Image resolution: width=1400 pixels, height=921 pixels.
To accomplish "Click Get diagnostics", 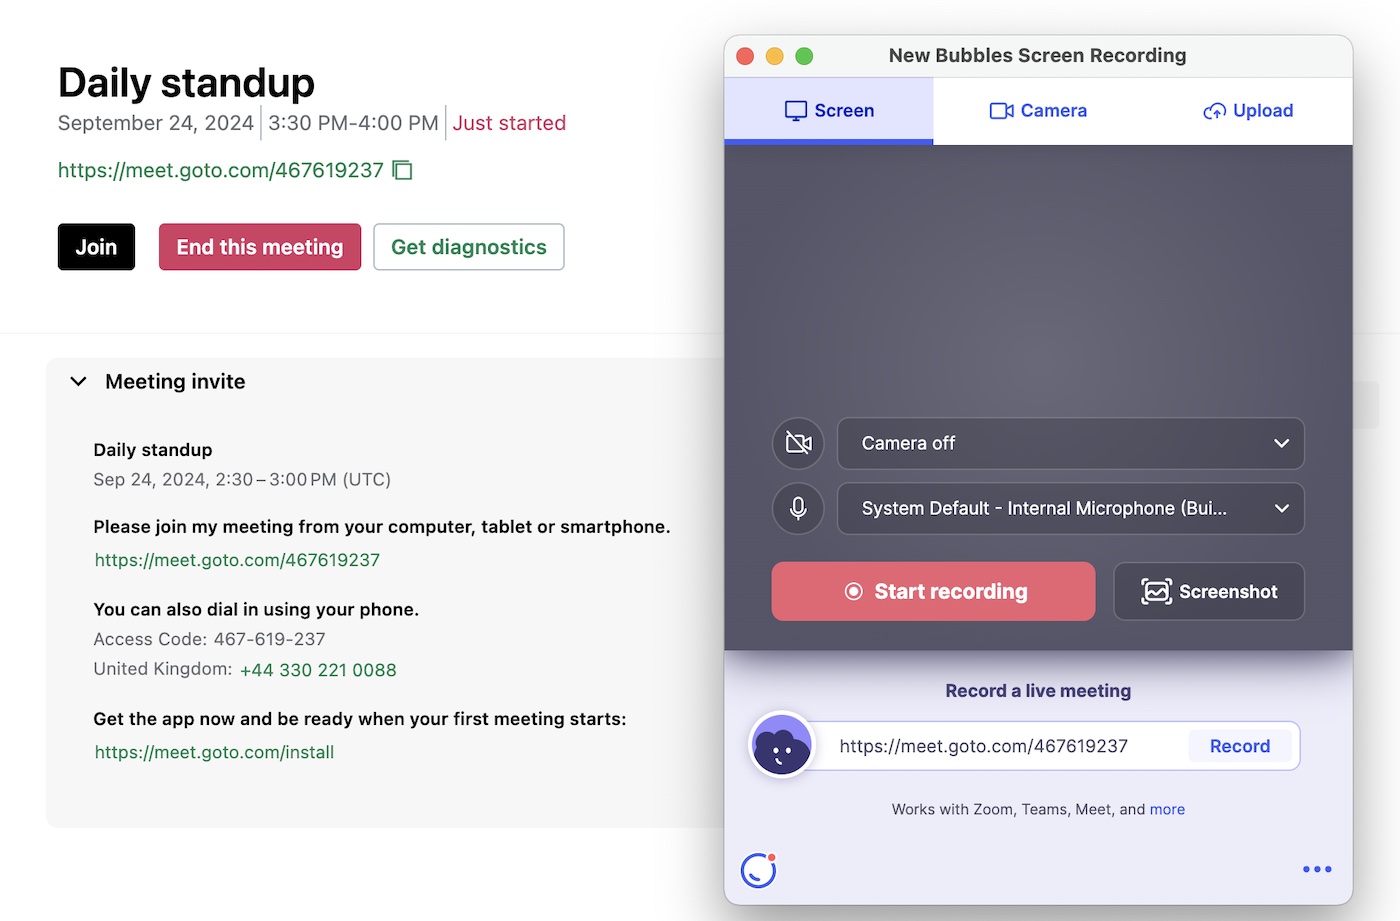I will (x=469, y=247).
